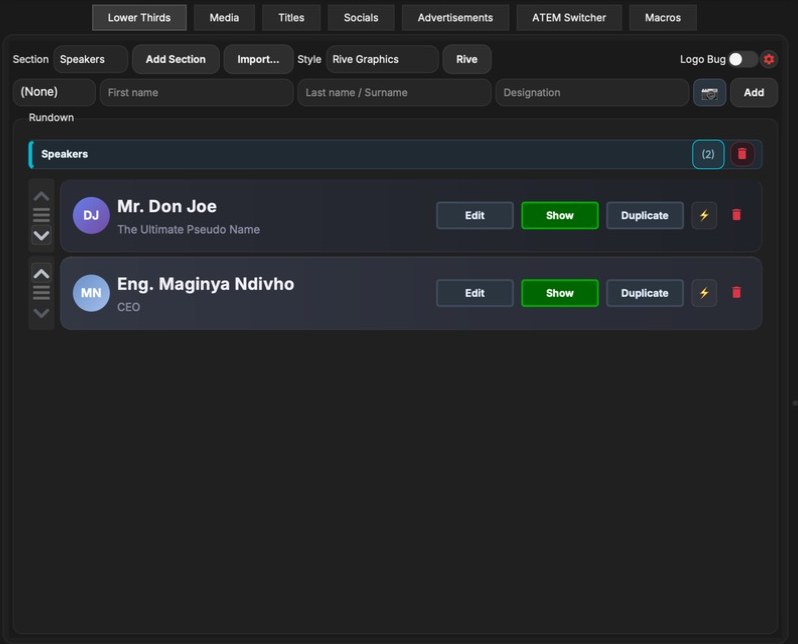Screen dimensions: 798x644
Task: Duplicate the Mr. Don Joe entry
Action: coord(645,215)
